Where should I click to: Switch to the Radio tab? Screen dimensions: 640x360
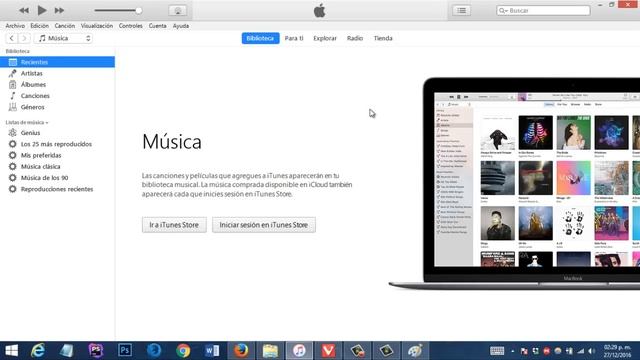click(355, 38)
